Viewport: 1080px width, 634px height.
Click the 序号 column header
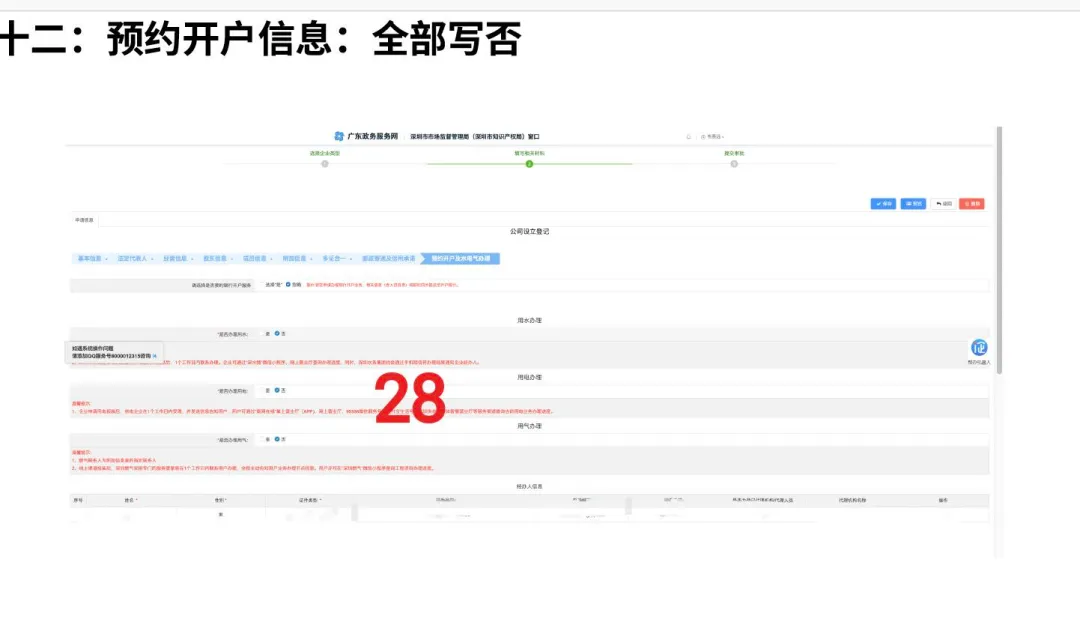pyautogui.click(x=78, y=500)
